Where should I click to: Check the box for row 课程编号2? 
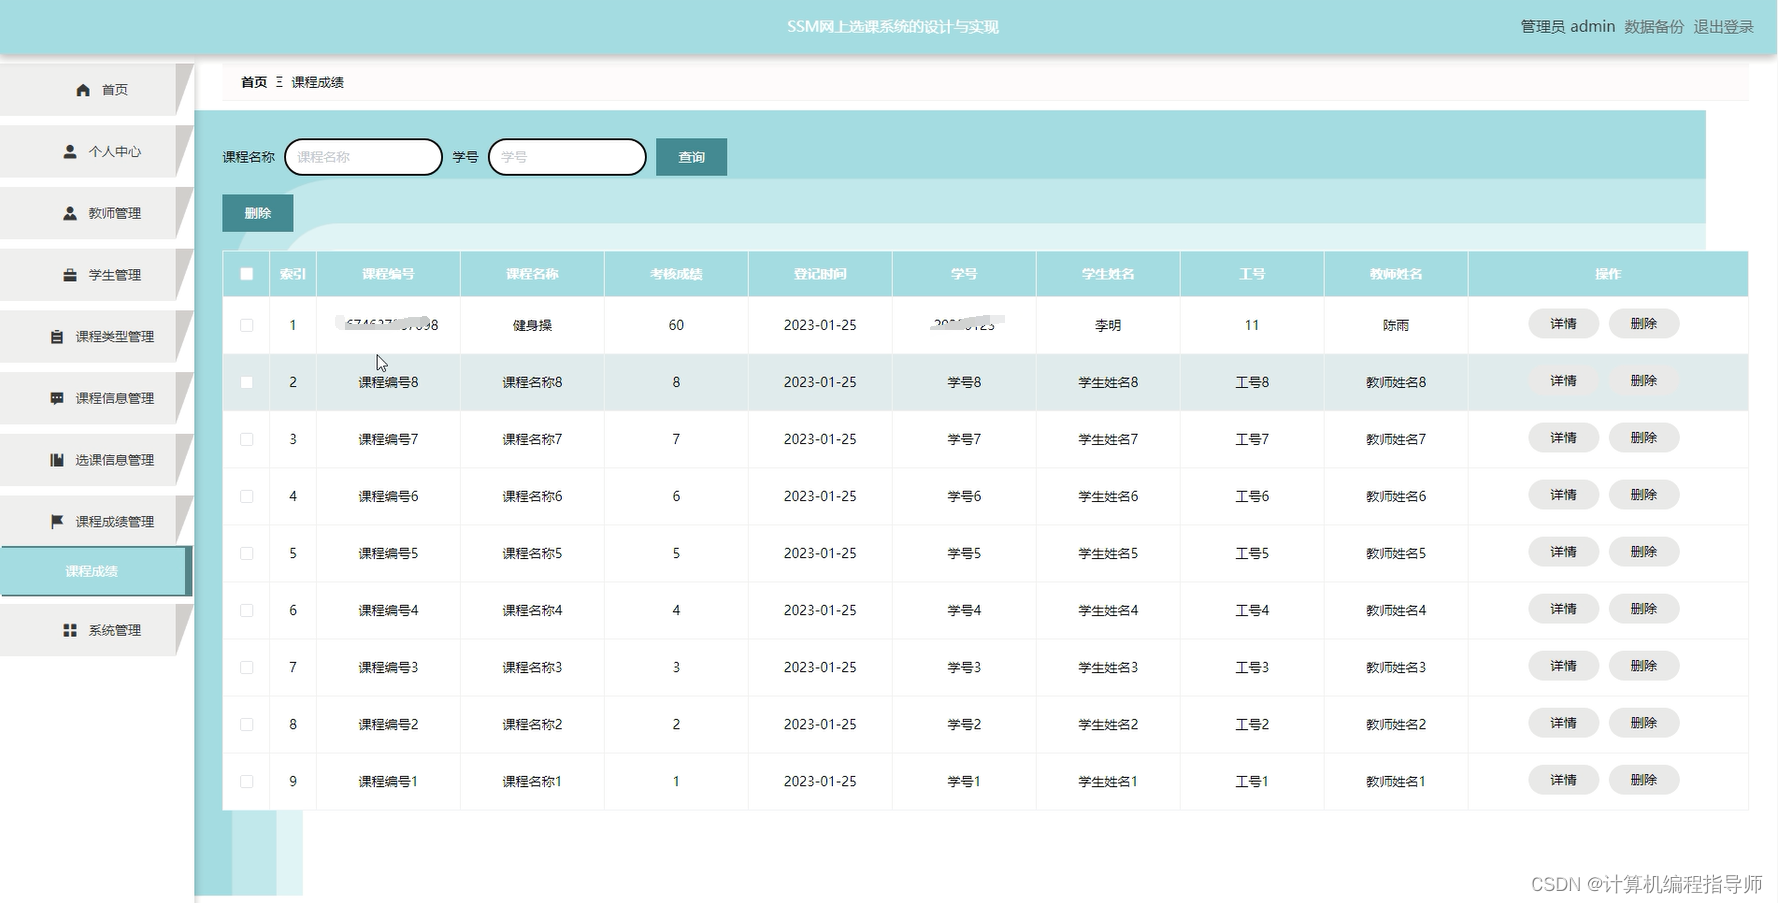click(247, 724)
